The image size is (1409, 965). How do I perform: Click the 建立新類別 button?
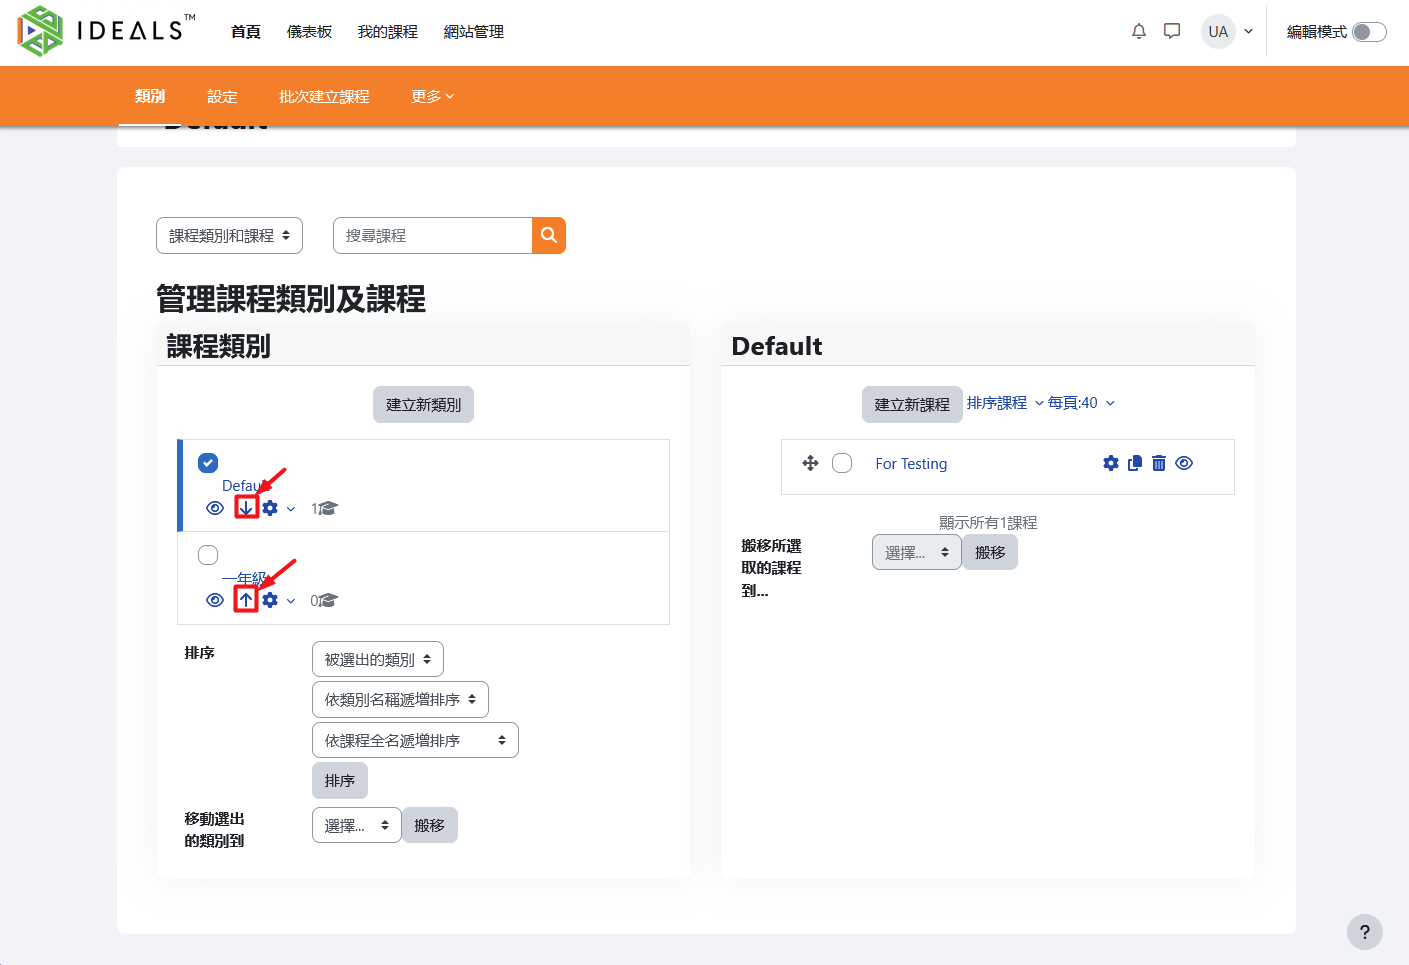[423, 405]
